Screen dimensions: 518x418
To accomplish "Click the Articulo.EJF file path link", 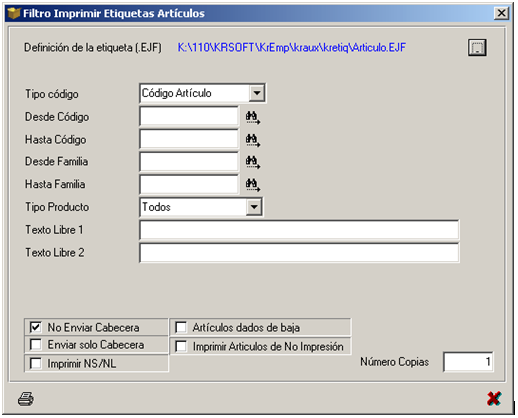I will pyautogui.click(x=291, y=48).
